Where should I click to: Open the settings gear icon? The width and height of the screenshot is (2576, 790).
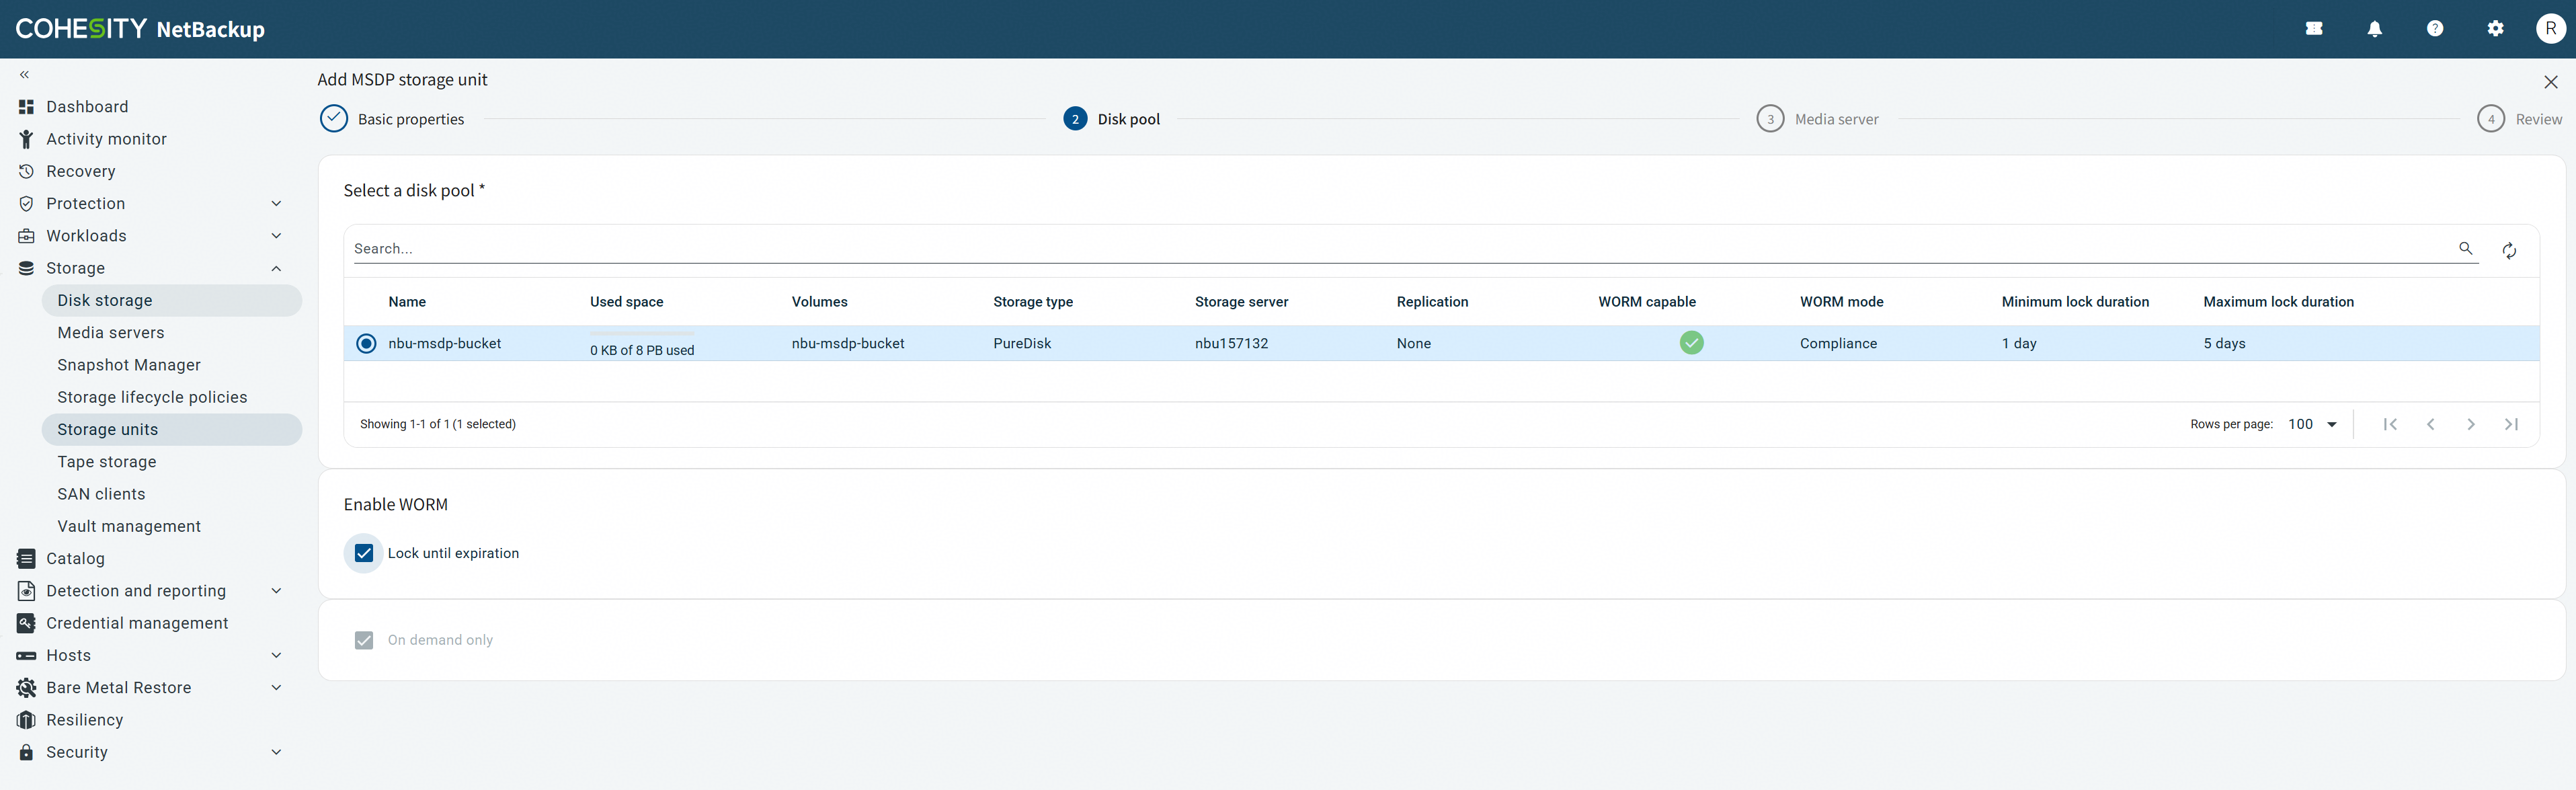[2495, 29]
